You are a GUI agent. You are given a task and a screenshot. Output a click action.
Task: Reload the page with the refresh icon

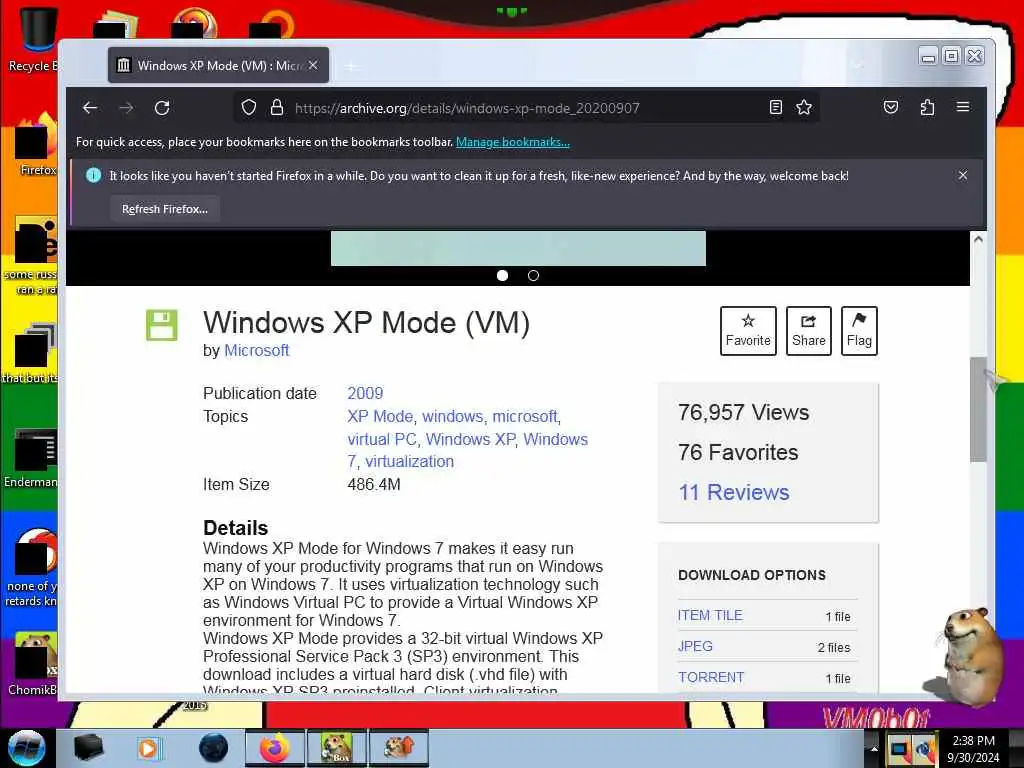pyautogui.click(x=162, y=108)
